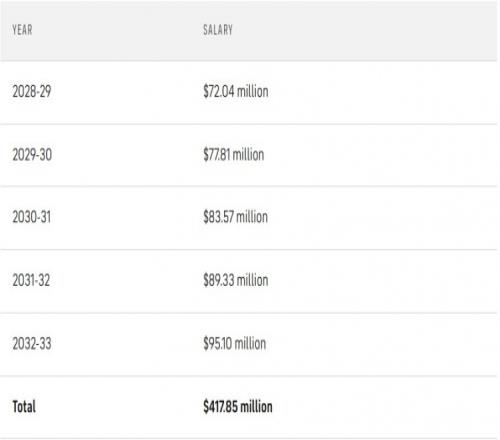Select the $72.04 million salary cell
Screen dimensions: 500x440
(236, 91)
